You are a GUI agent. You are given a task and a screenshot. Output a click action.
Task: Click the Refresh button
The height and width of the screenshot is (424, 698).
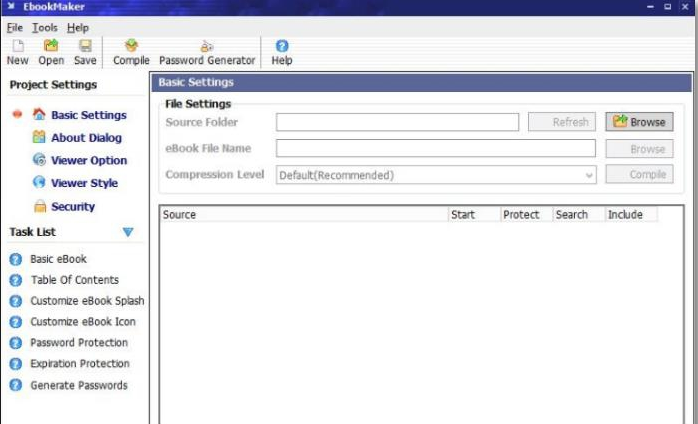[562, 122]
